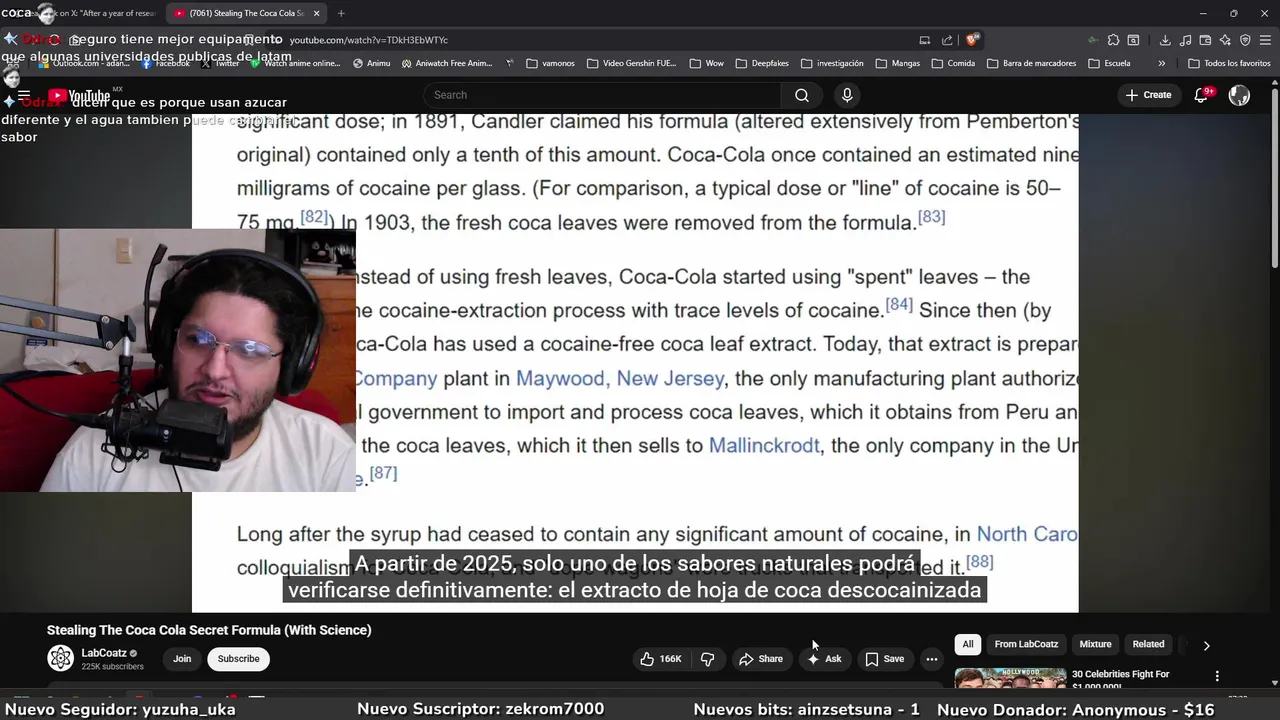Image resolution: width=1280 pixels, height=720 pixels.
Task: Select the Mixture chip
Action: [x=1095, y=644]
